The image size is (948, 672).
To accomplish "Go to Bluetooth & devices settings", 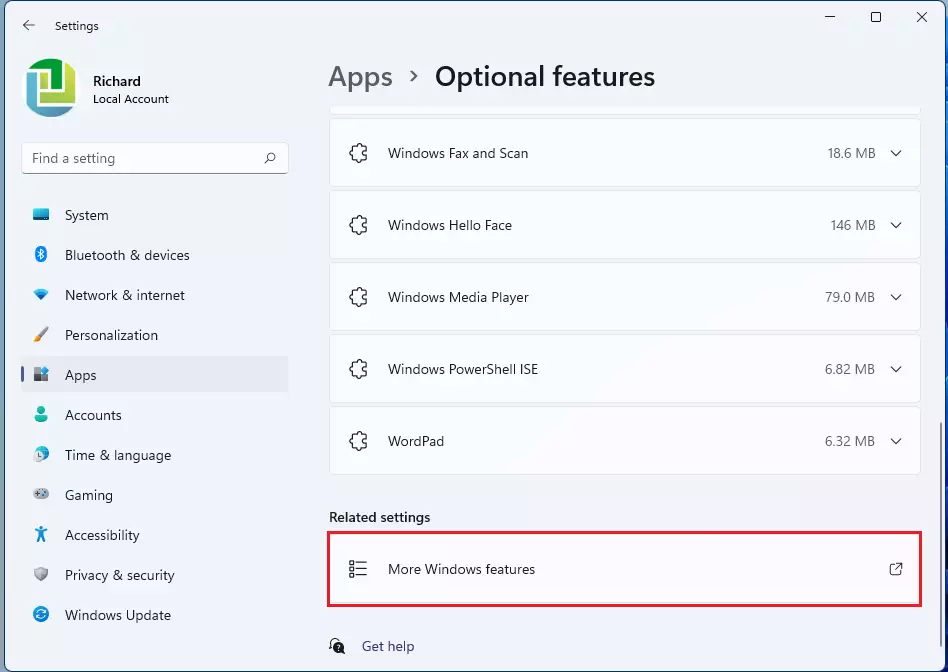I will coord(155,255).
